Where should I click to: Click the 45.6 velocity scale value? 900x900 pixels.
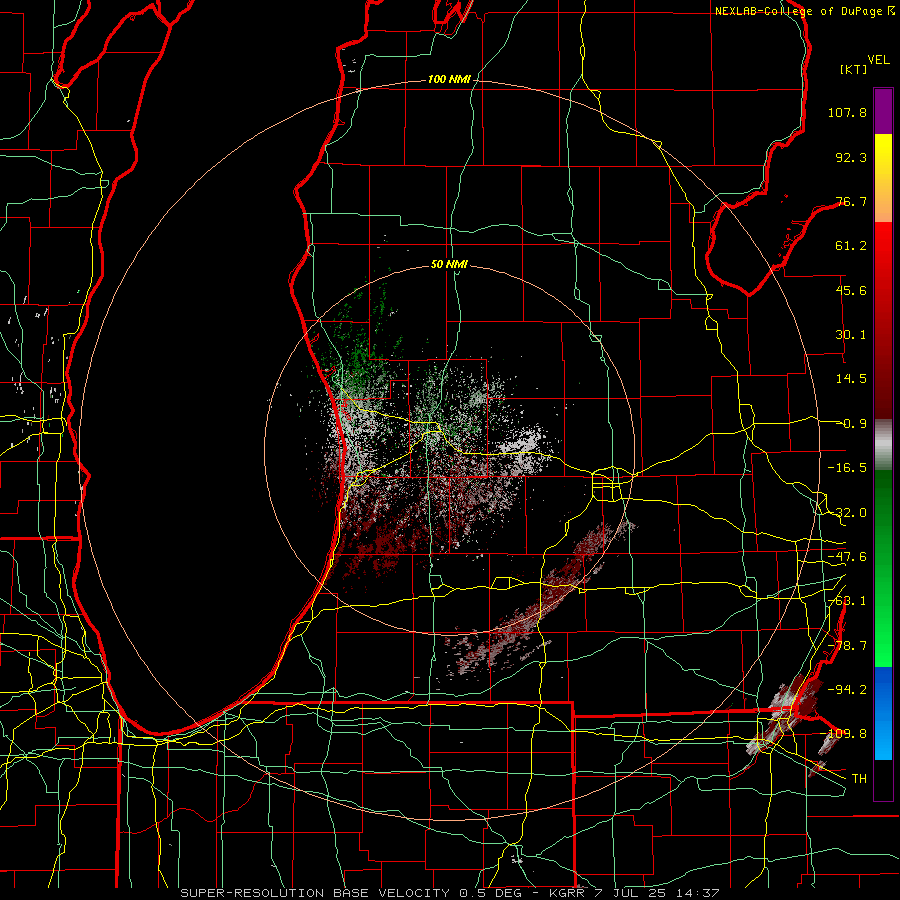coord(851,290)
